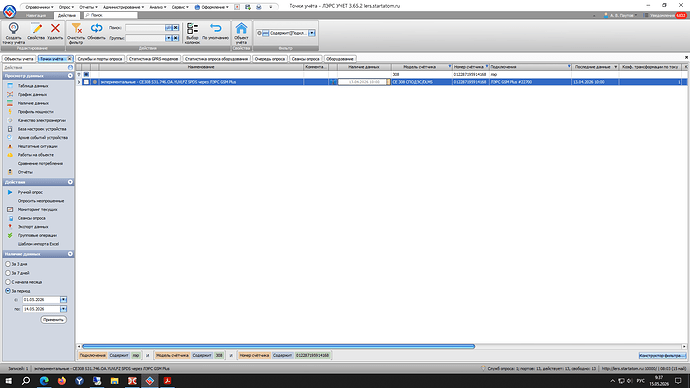690x388 pixels.
Task: Switch to Службы и порты опроса tab
Action: point(99,59)
